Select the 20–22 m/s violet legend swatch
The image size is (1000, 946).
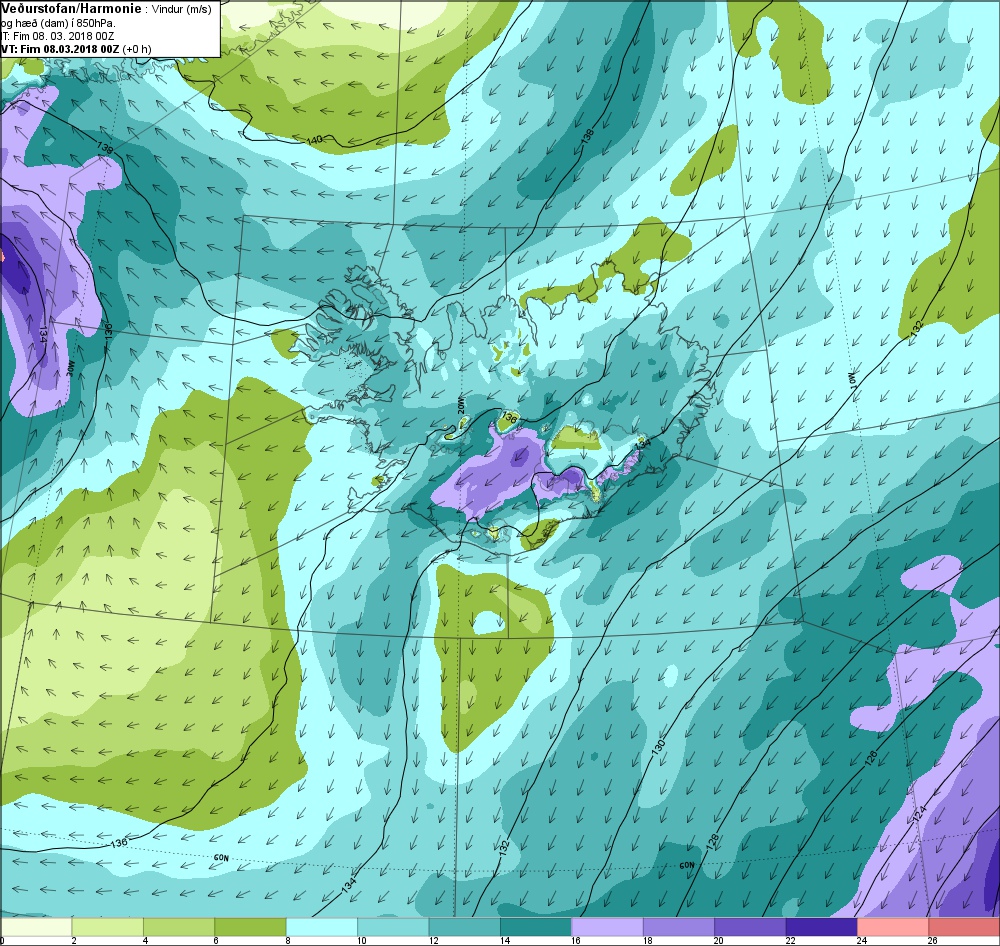point(750,926)
